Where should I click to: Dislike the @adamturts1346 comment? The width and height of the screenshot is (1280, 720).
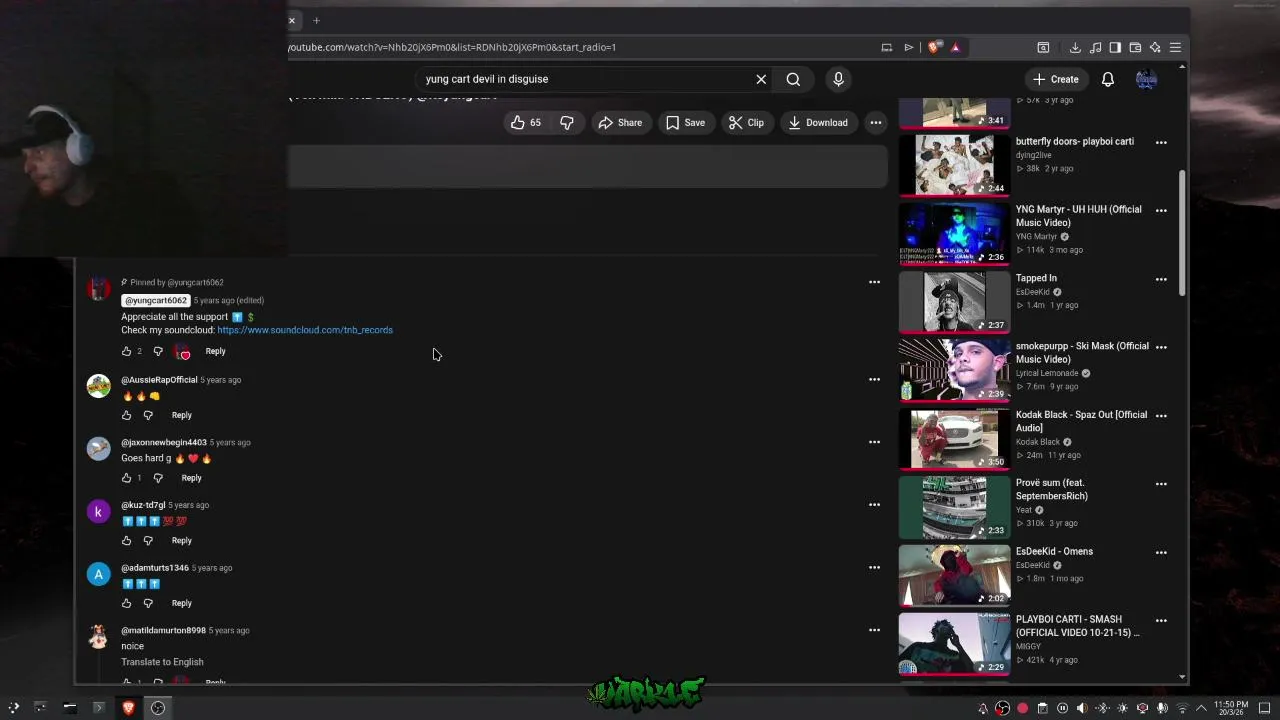[x=148, y=603]
